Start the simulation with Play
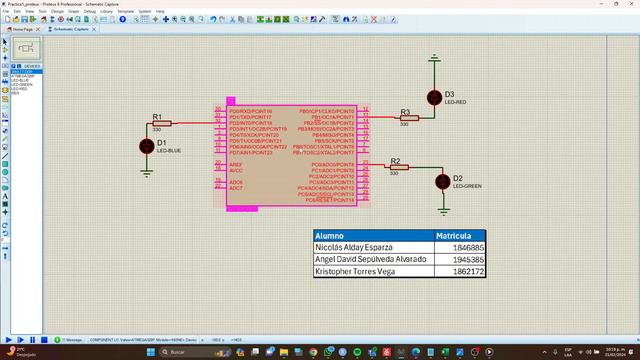 (x=8, y=340)
